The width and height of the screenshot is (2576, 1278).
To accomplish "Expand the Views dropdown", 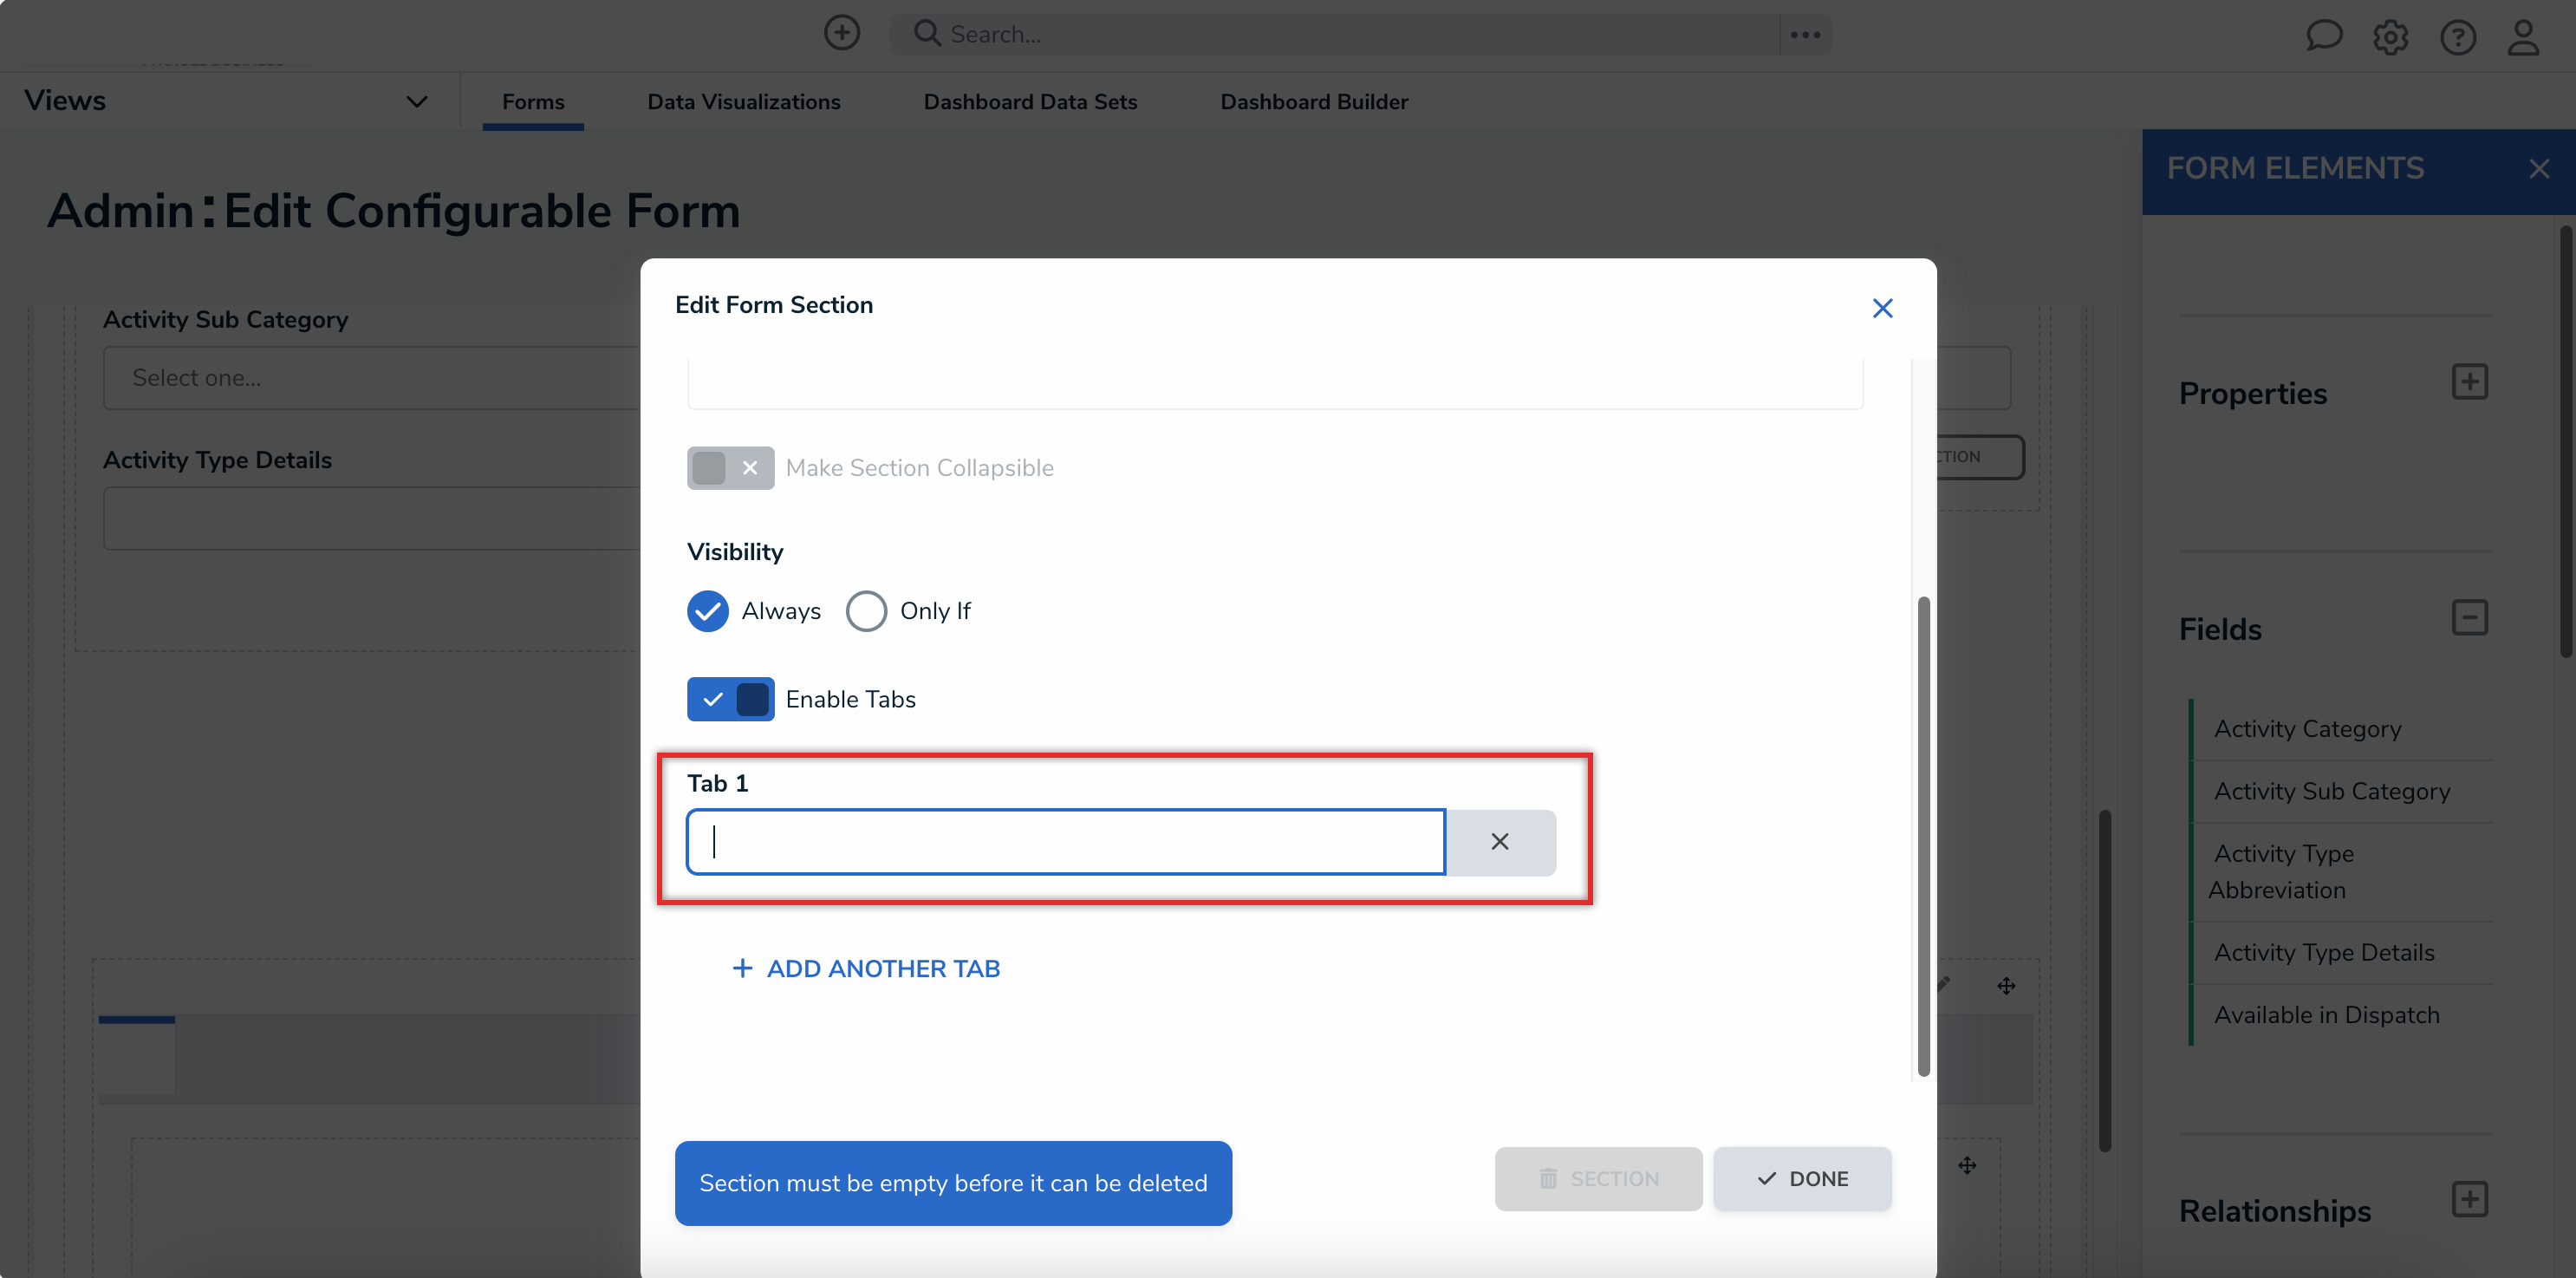I will tap(416, 101).
